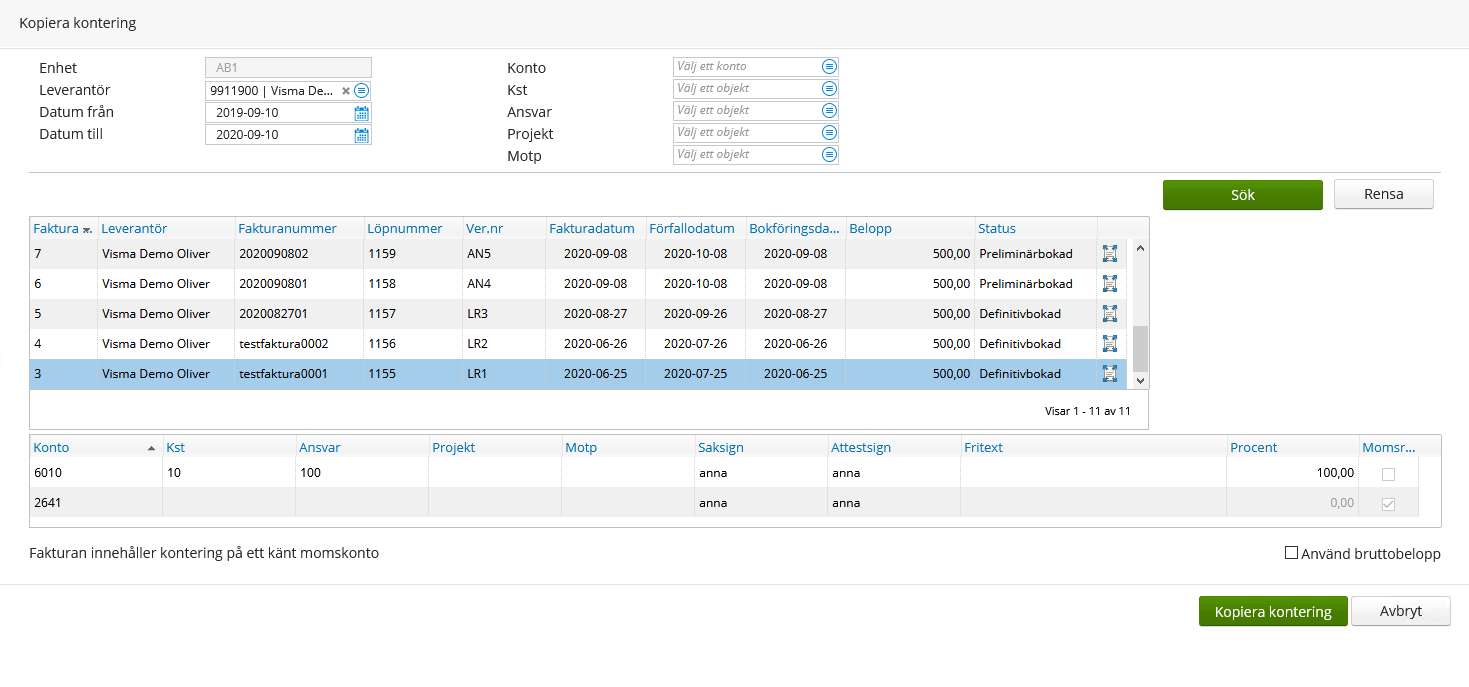The height and width of the screenshot is (687, 1469).
Task: Open the Konto lookup selector icon
Action: [828, 66]
